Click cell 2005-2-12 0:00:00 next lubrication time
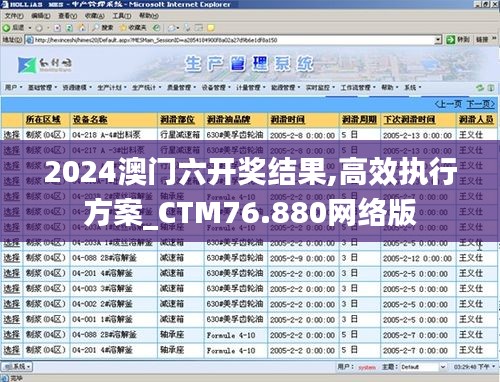 point(417,258)
